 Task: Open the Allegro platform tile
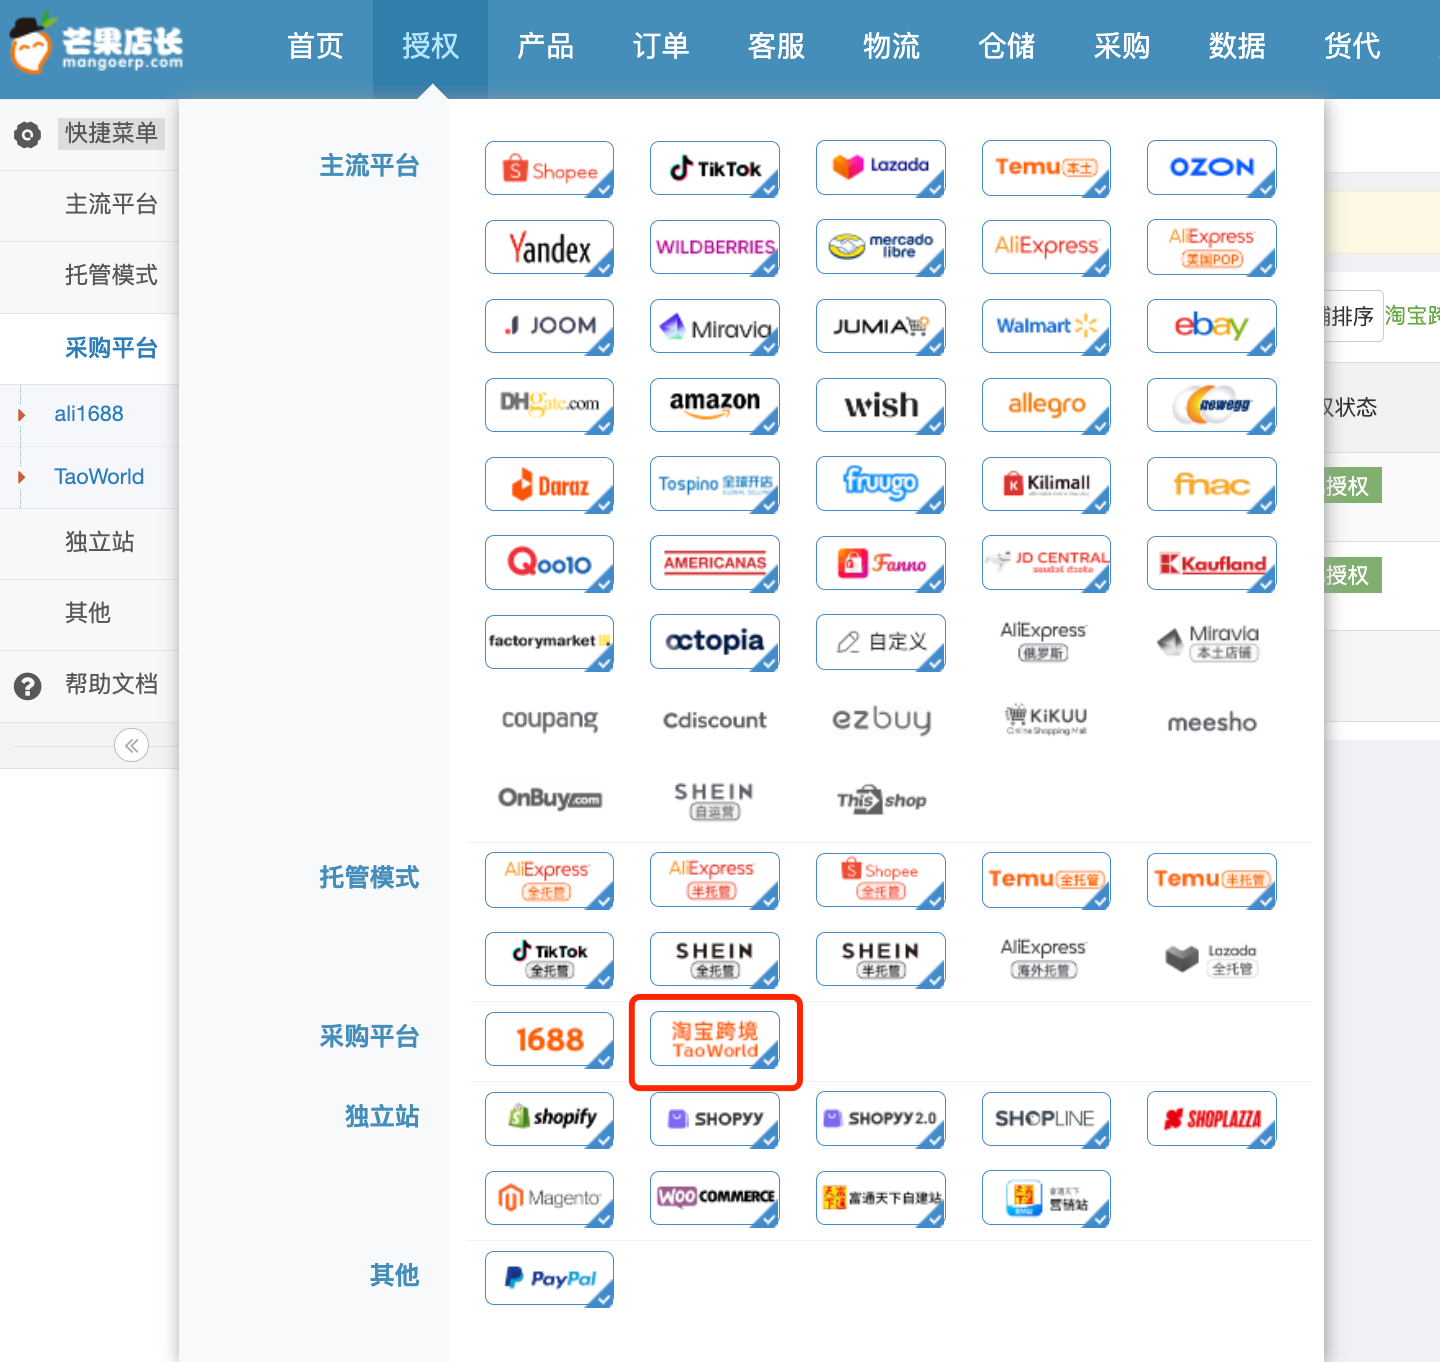pos(1046,406)
